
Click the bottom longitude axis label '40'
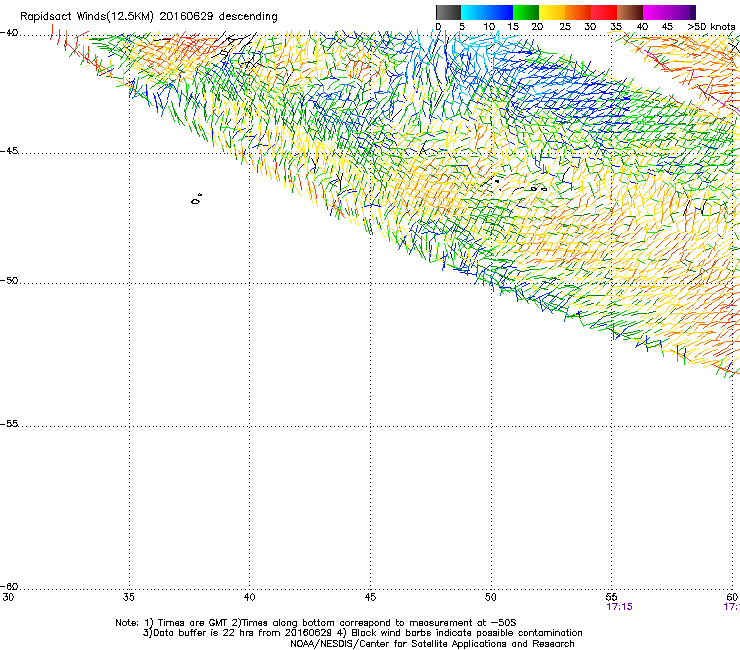pos(249,597)
